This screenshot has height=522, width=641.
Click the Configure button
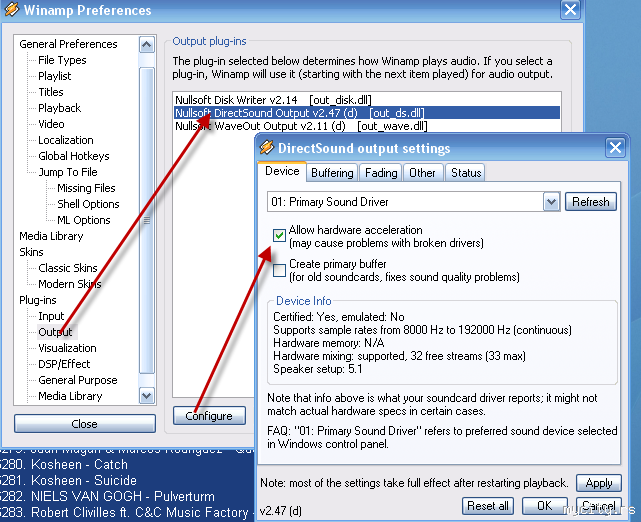(209, 416)
